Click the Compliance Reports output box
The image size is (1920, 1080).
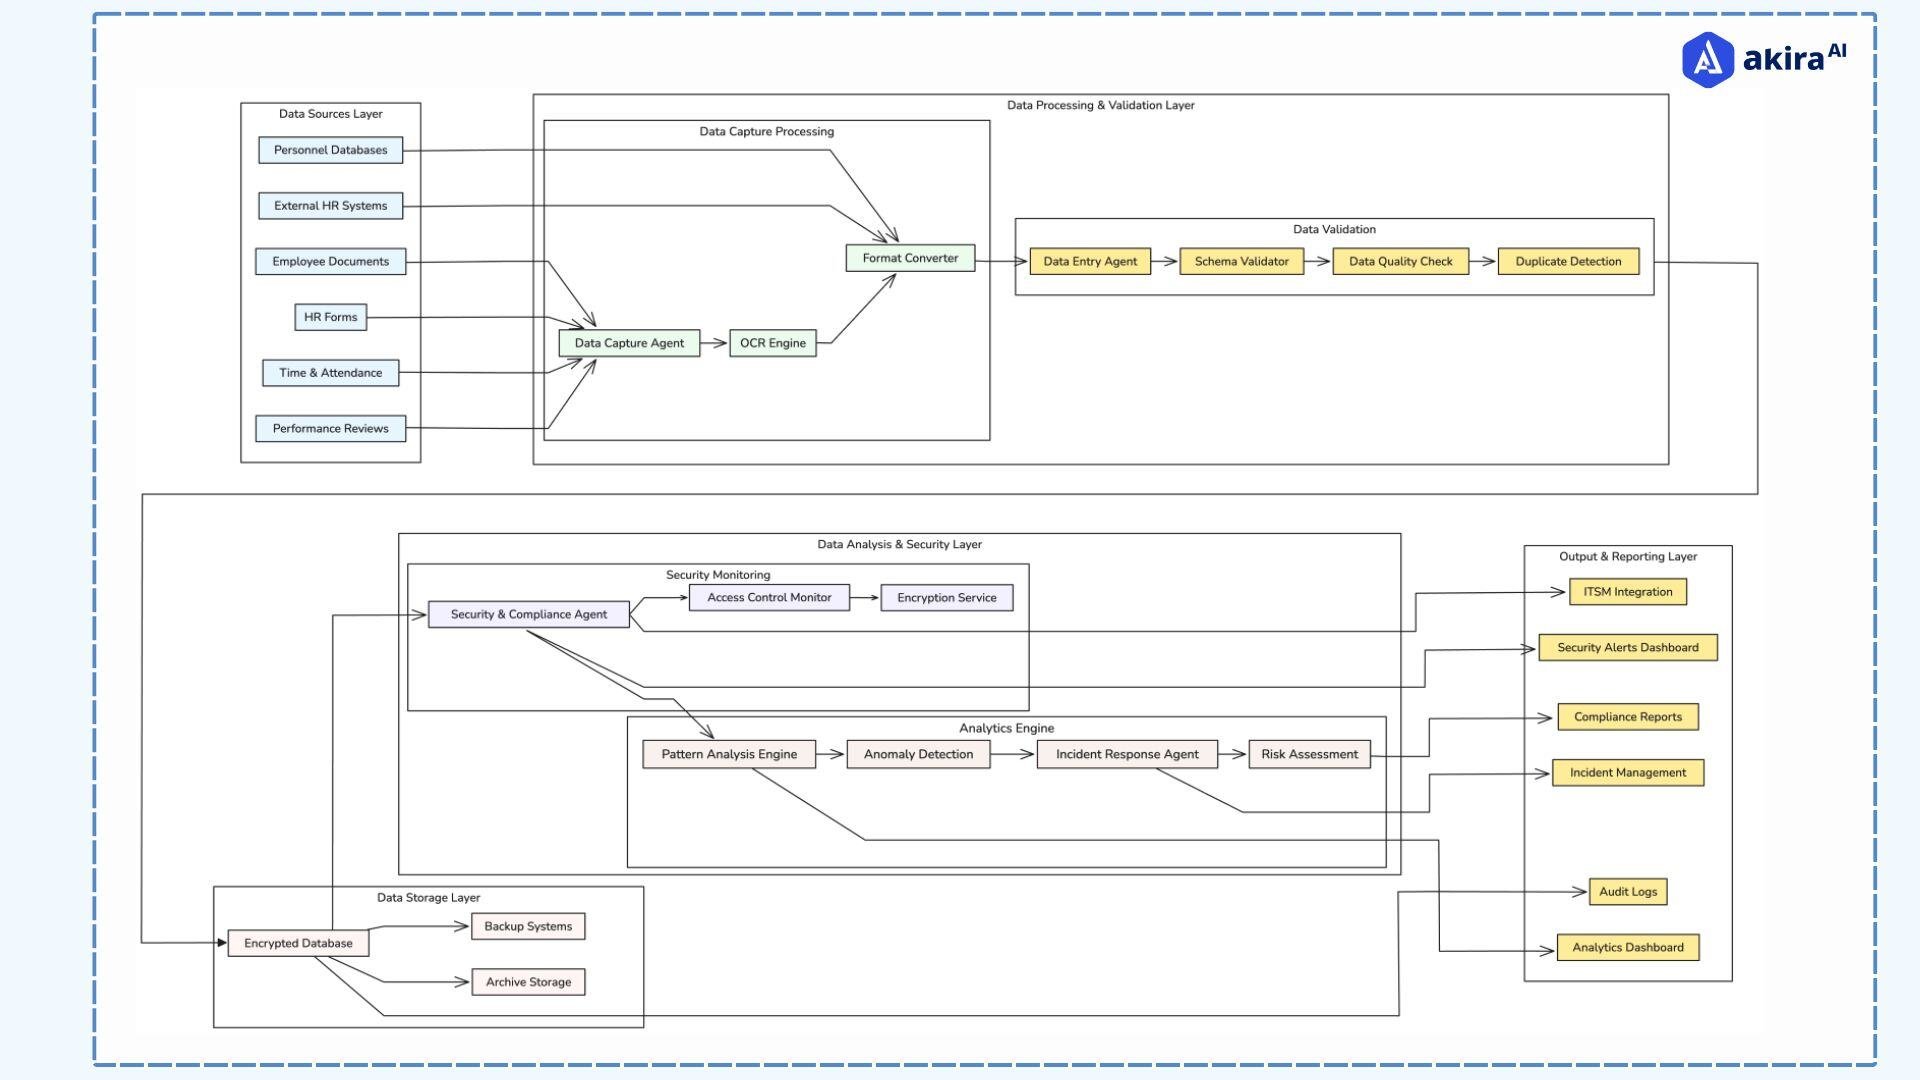point(1627,716)
